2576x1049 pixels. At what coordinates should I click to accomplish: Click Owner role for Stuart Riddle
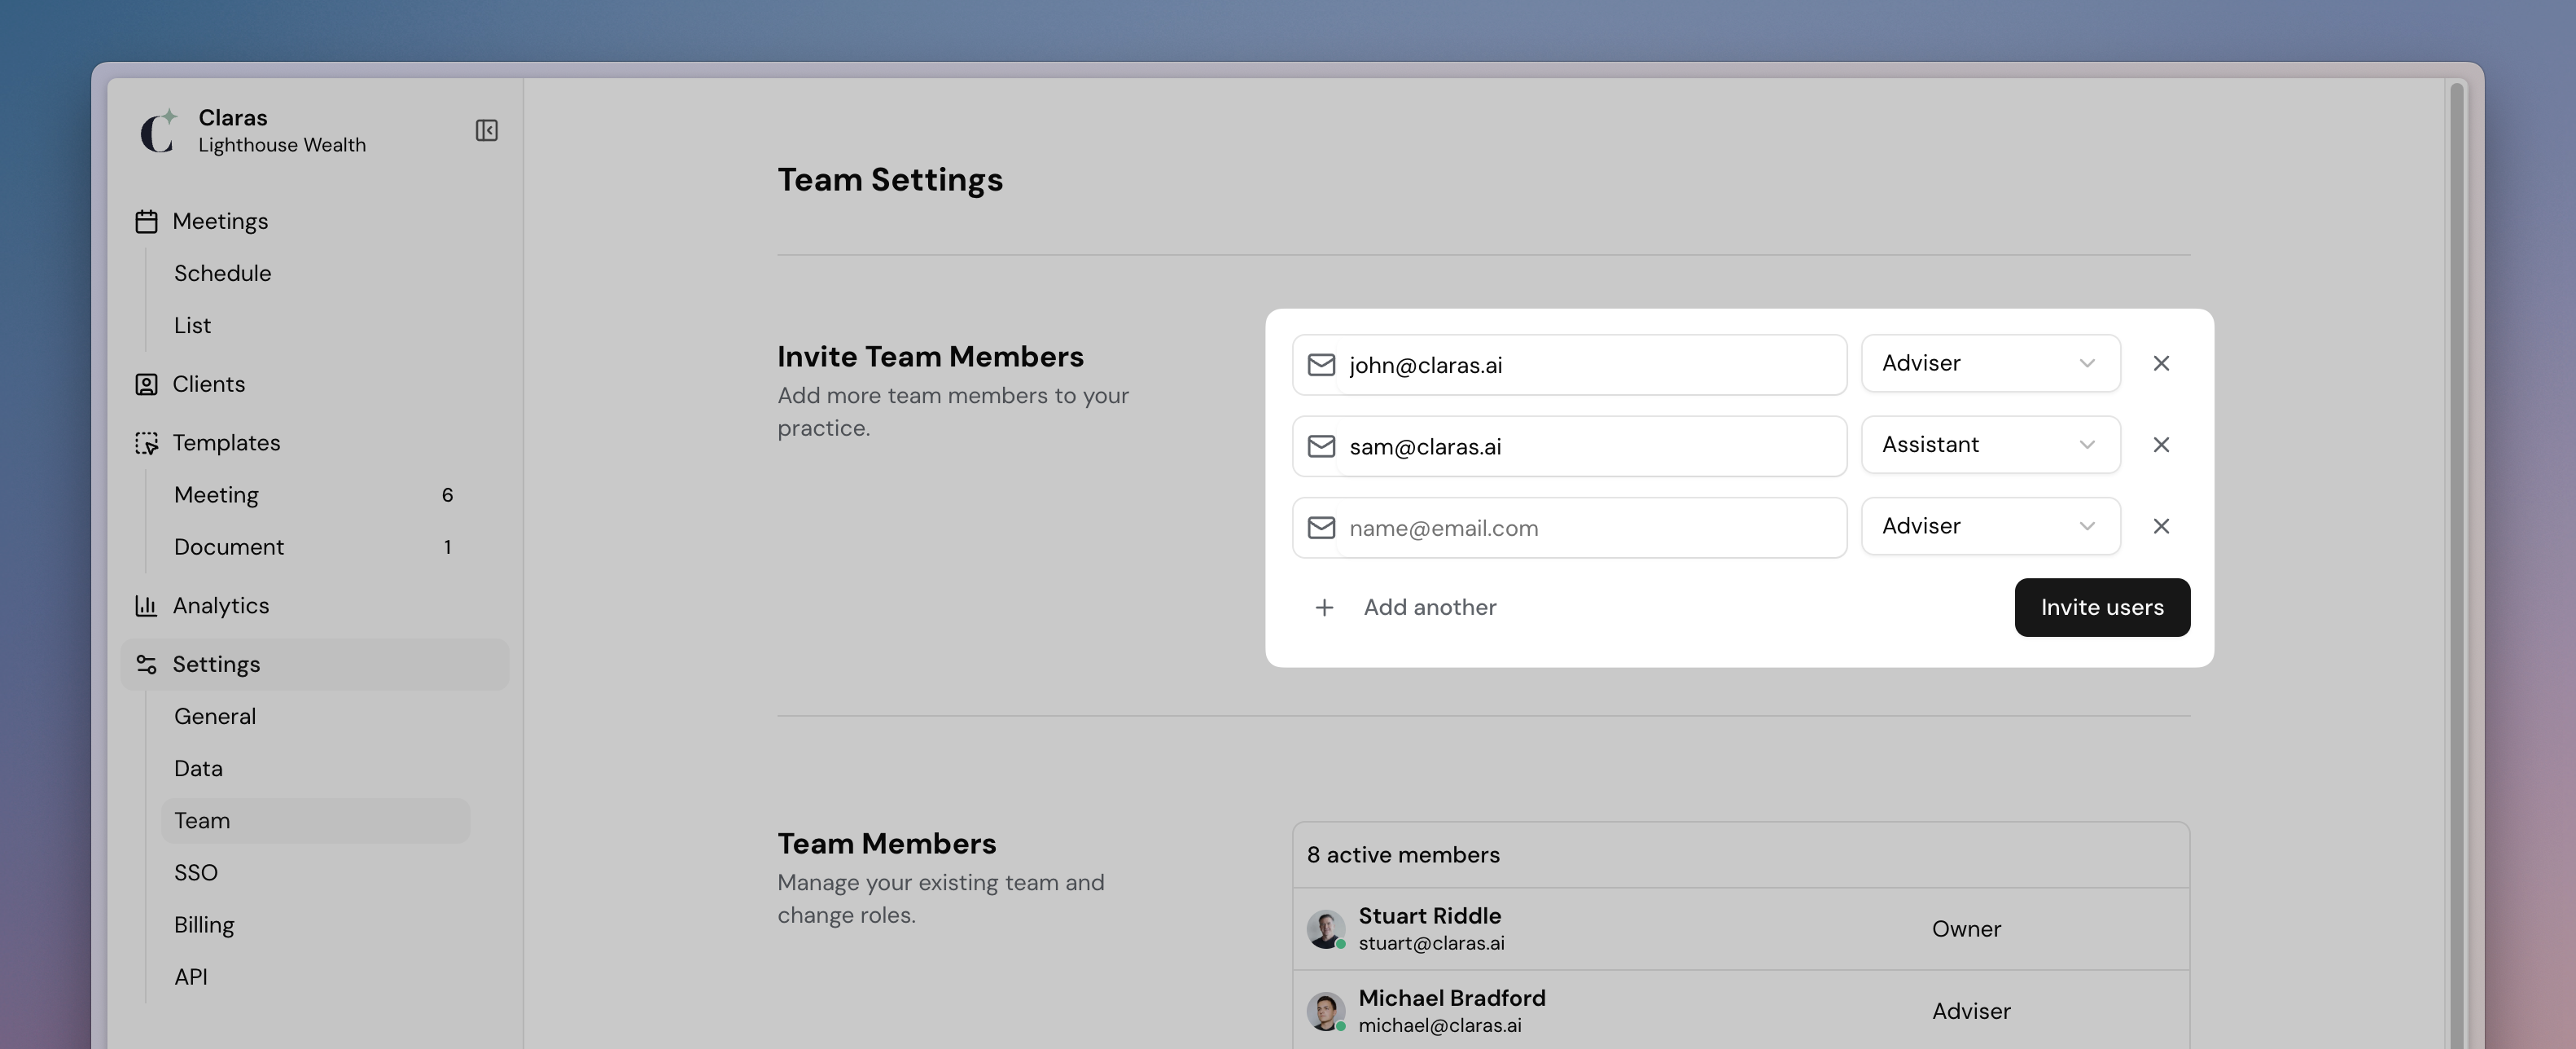(x=1966, y=929)
